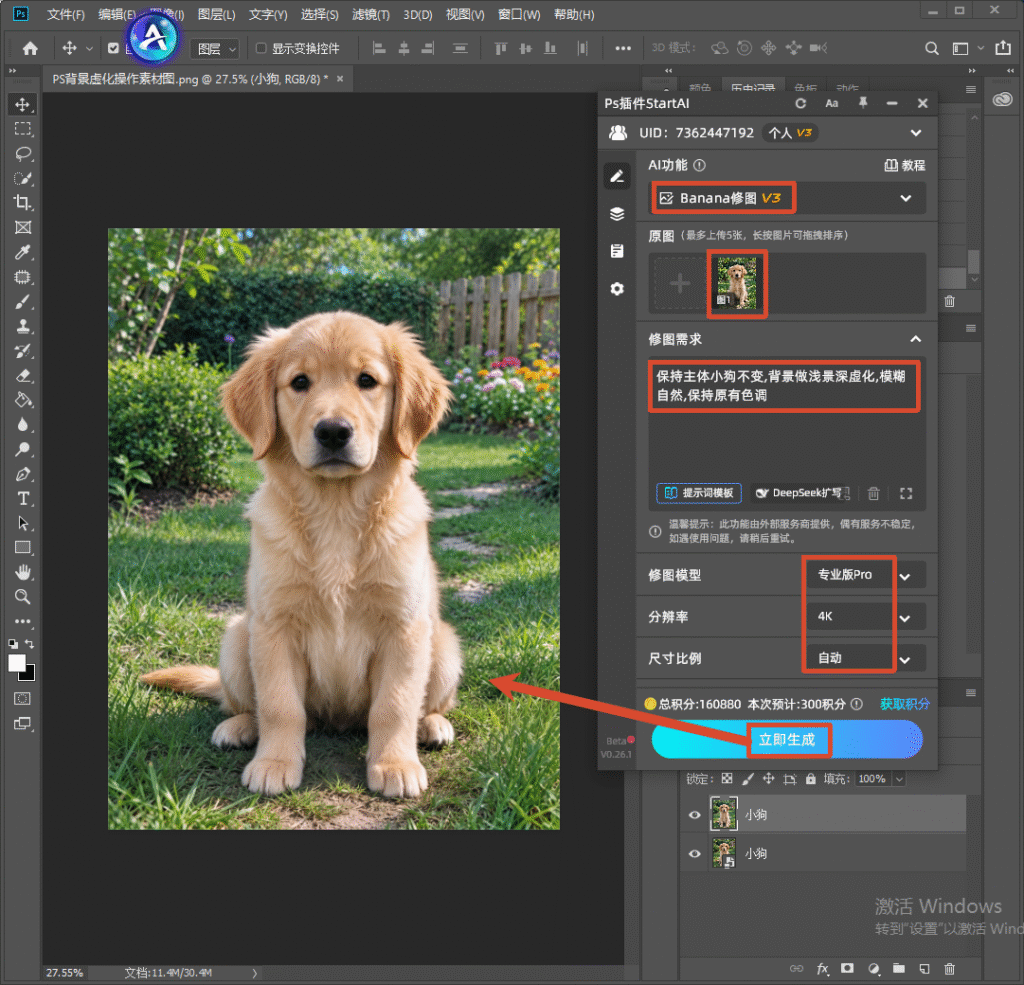
Task: Click the 获取积分 link
Action: tap(904, 703)
